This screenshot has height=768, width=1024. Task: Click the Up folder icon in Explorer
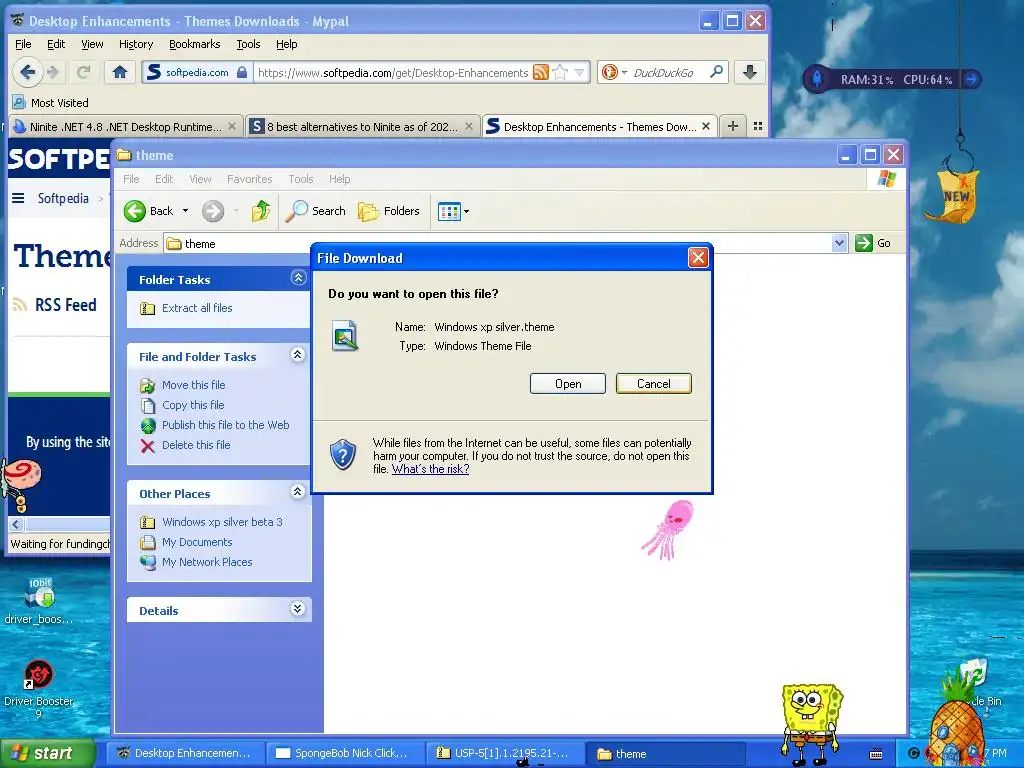(x=261, y=211)
